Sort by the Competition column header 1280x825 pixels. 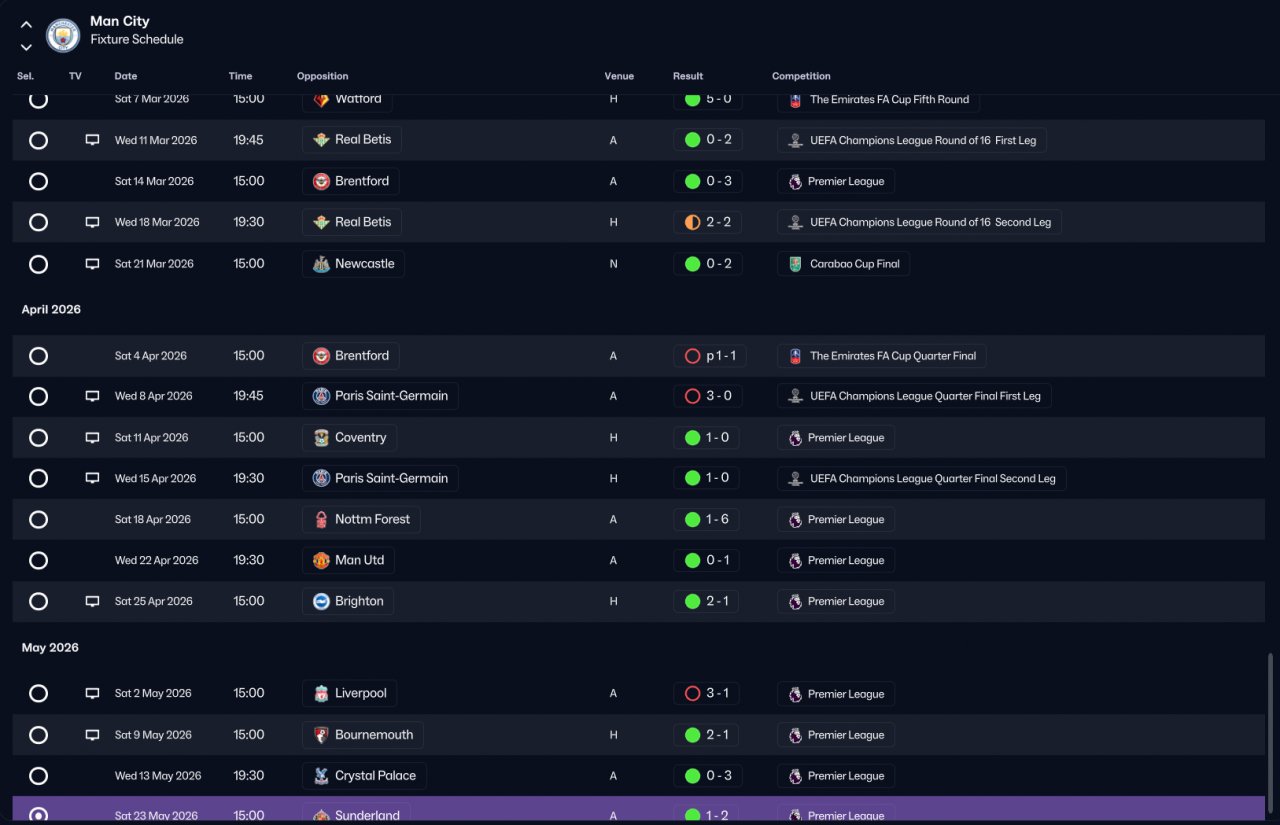pos(801,76)
